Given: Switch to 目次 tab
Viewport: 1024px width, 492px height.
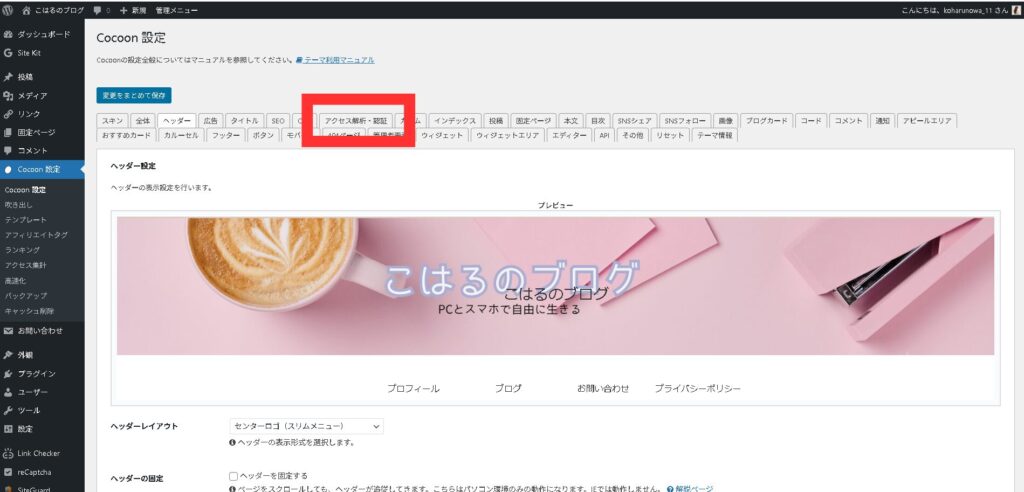Looking at the screenshot, I should 598,121.
